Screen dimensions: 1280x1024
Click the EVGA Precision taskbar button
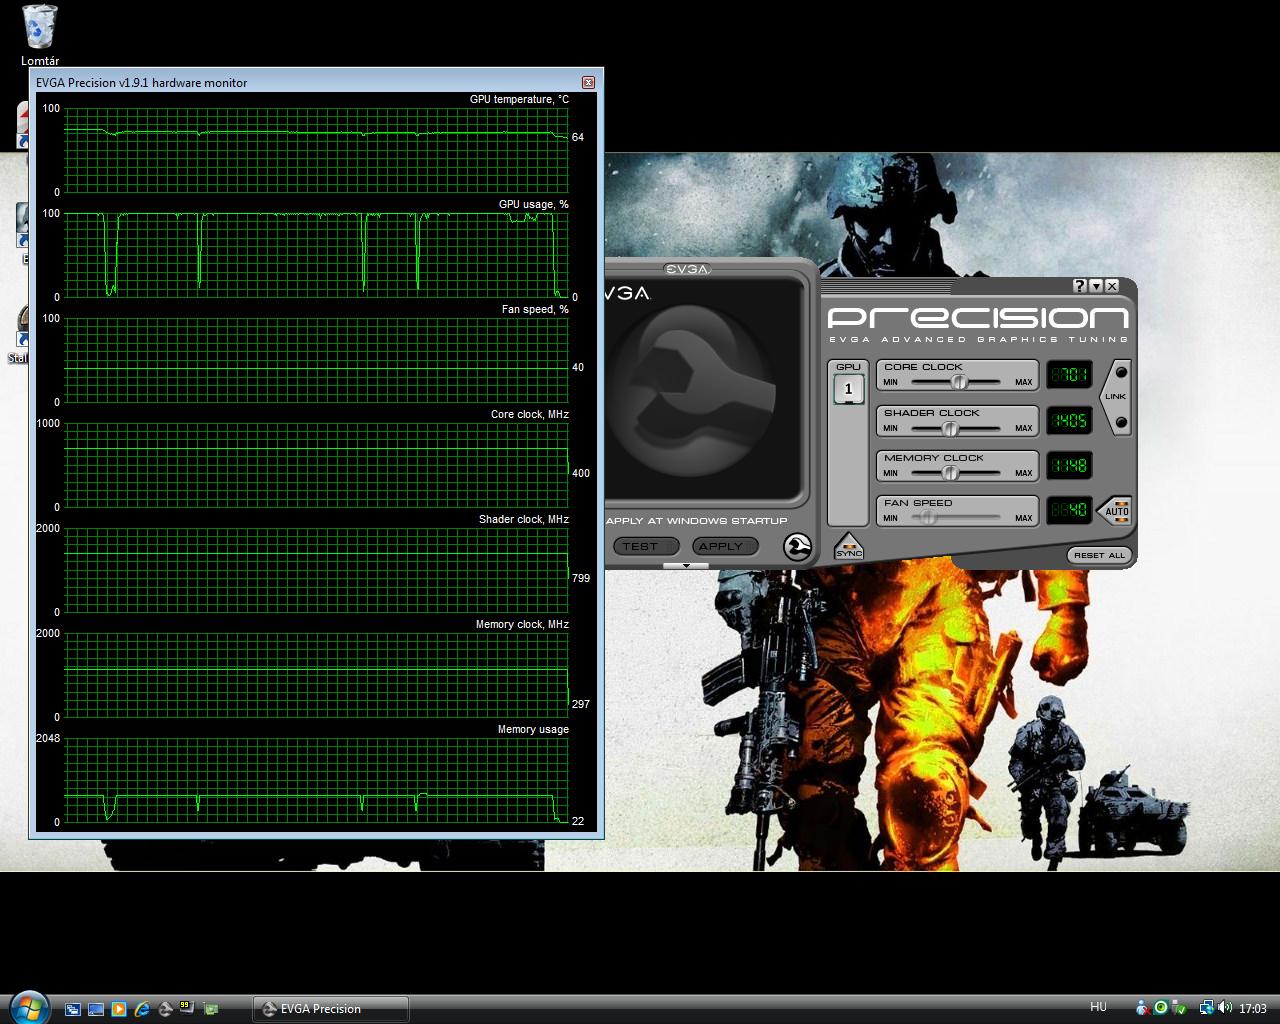pos(330,1009)
